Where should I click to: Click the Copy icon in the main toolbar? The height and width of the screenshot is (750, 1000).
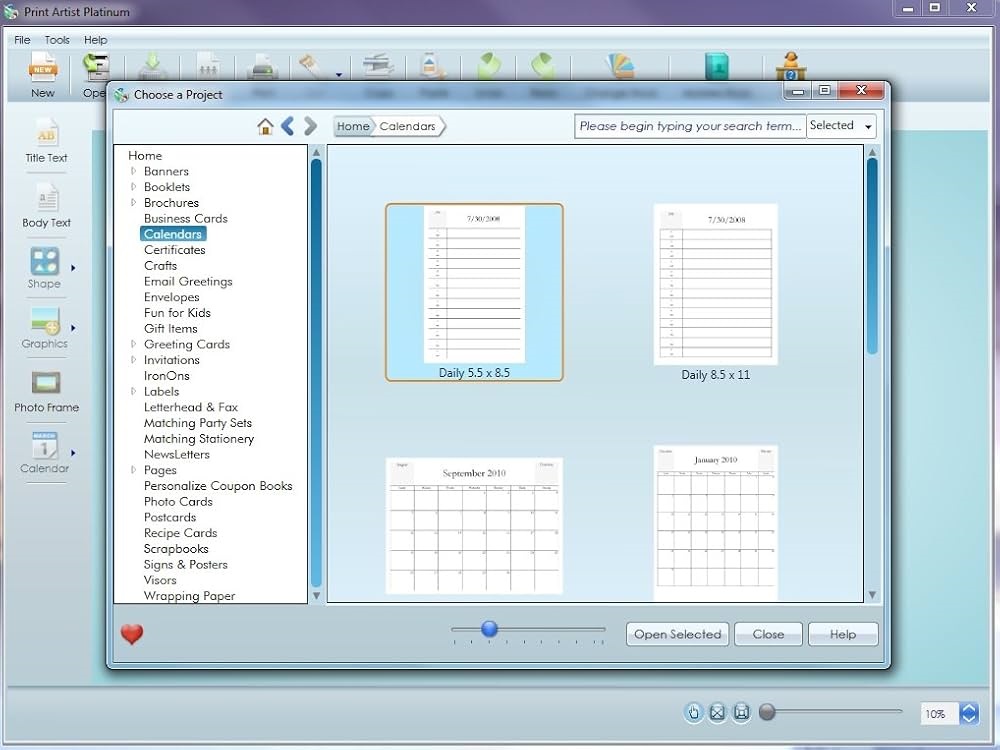(379, 66)
